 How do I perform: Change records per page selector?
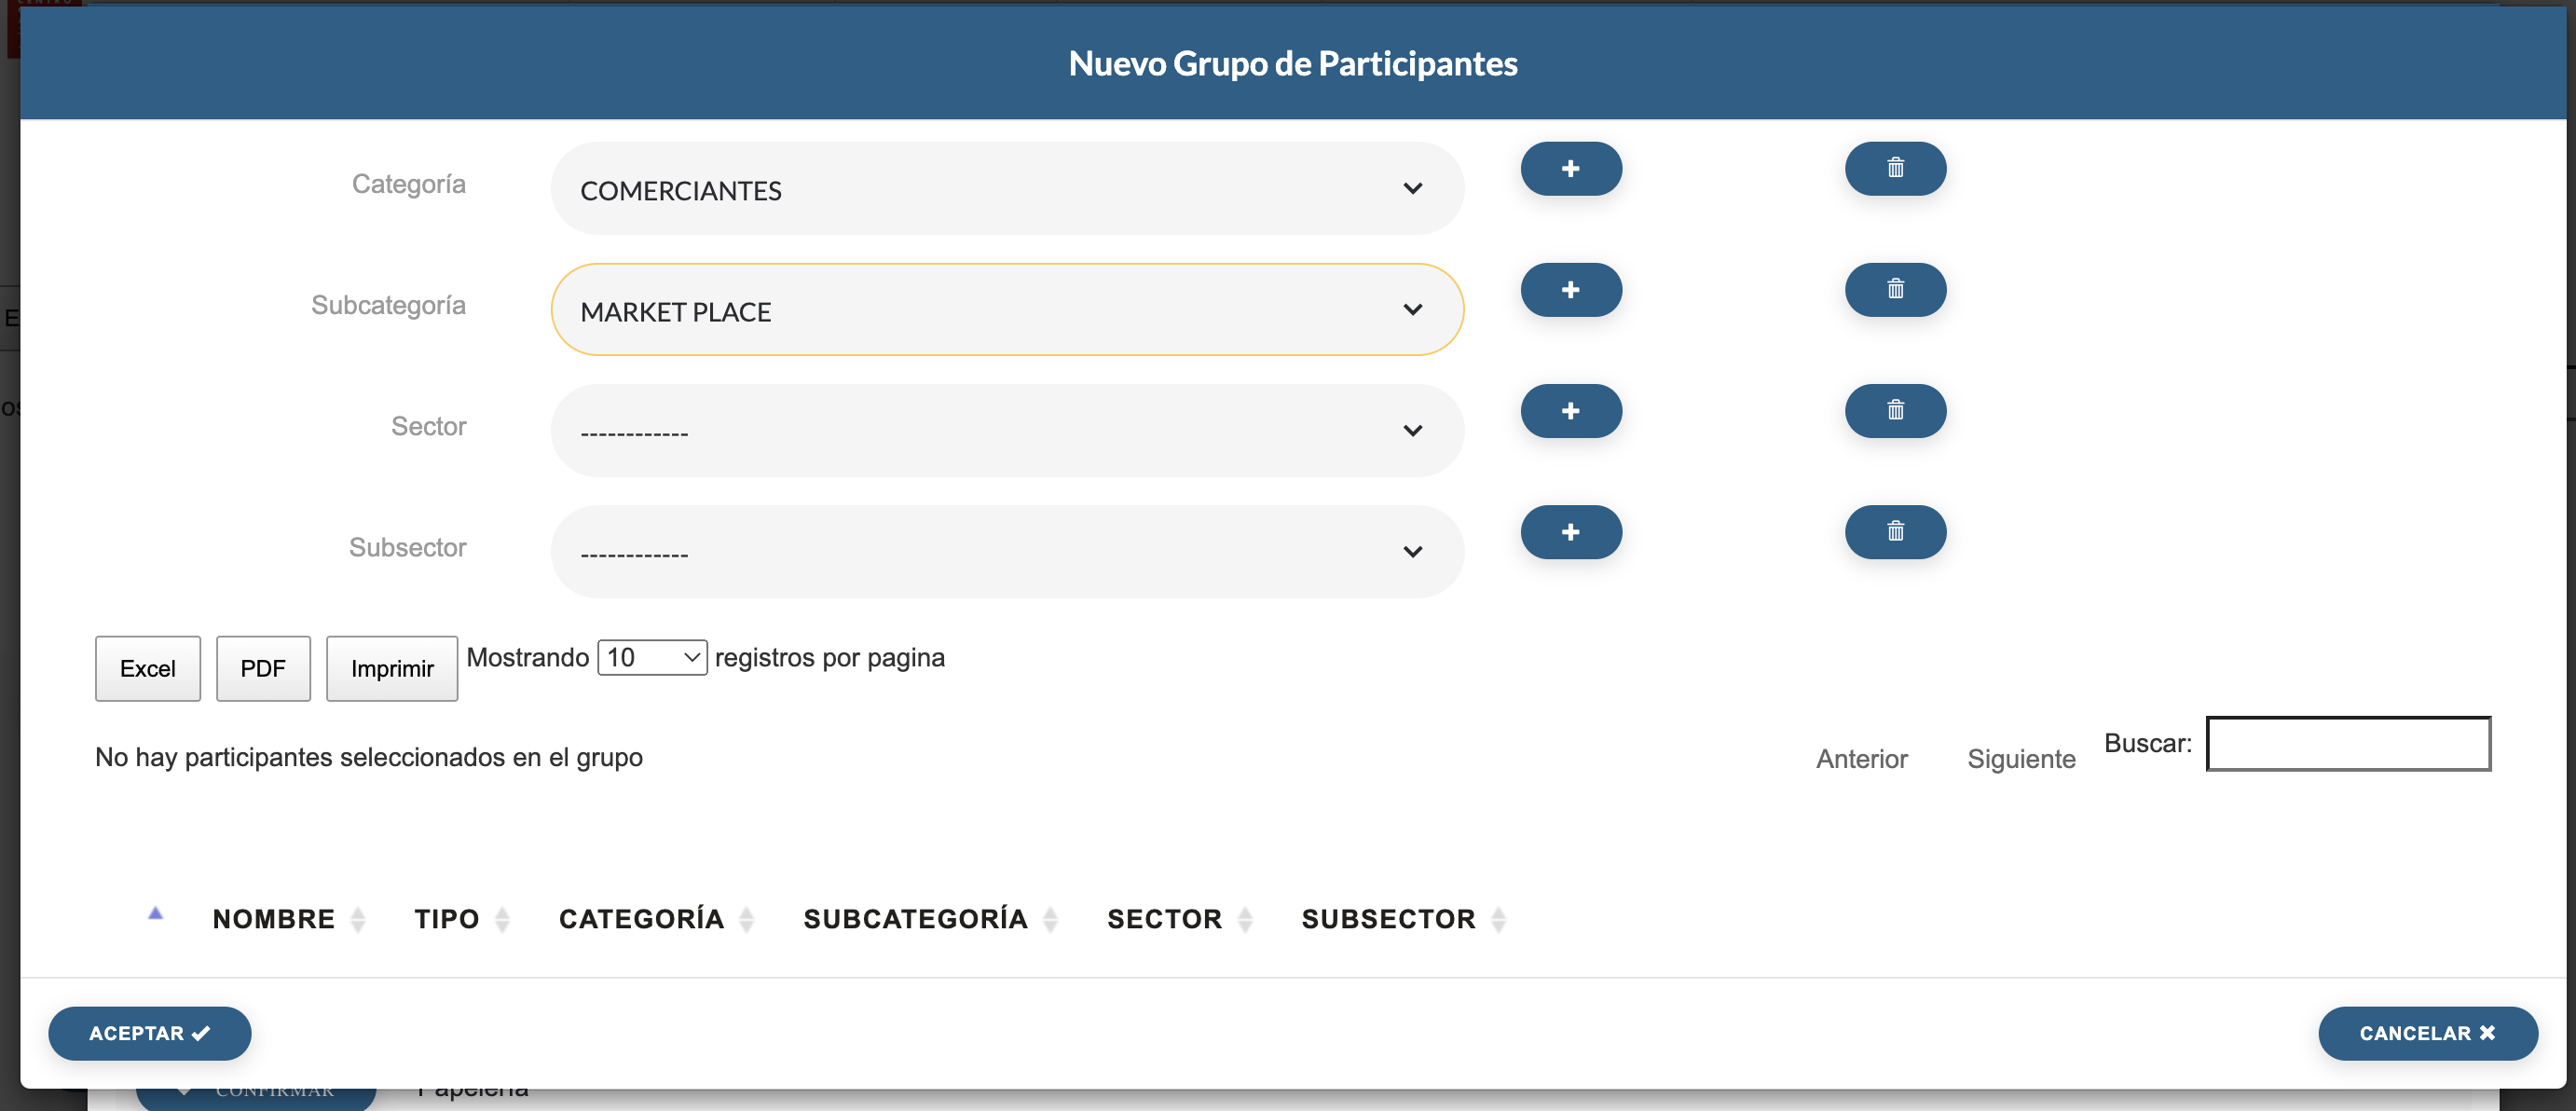click(x=652, y=657)
